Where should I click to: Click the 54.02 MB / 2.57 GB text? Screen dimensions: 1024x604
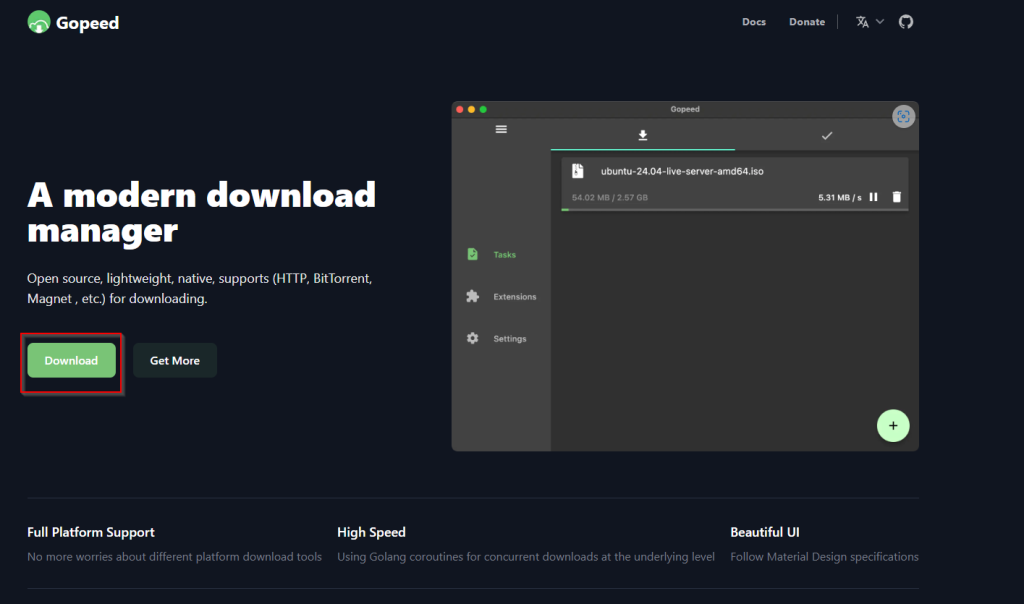(609, 197)
